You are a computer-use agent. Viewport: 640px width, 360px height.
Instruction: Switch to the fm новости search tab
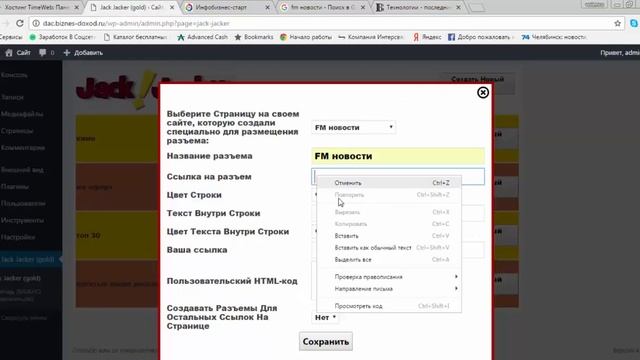click(x=318, y=7)
